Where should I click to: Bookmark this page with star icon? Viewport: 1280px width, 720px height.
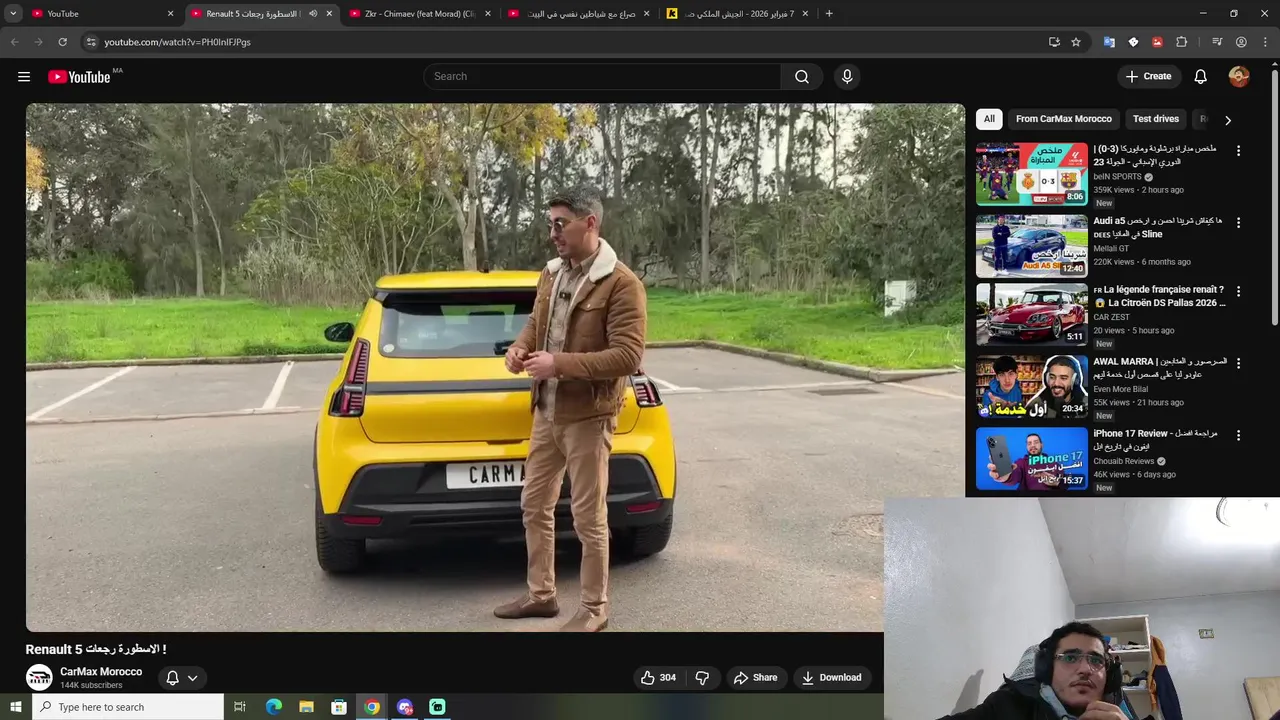pos(1076,42)
